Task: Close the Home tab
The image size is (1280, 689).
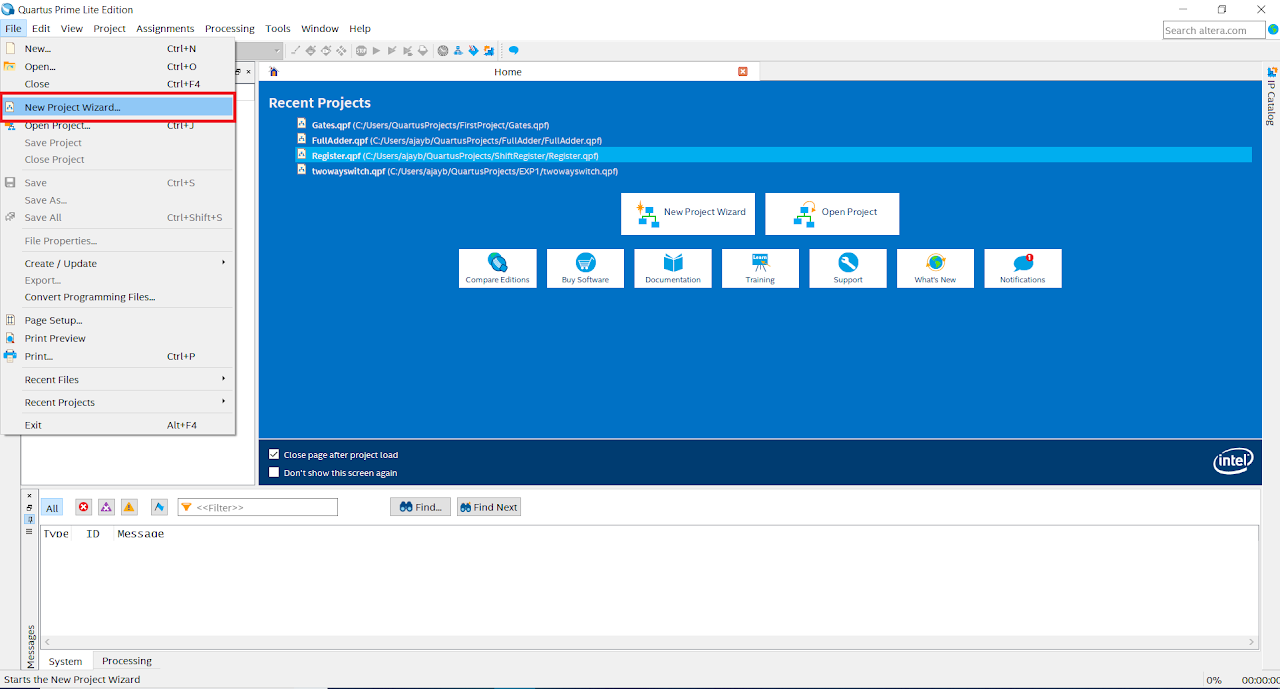Action: [743, 71]
